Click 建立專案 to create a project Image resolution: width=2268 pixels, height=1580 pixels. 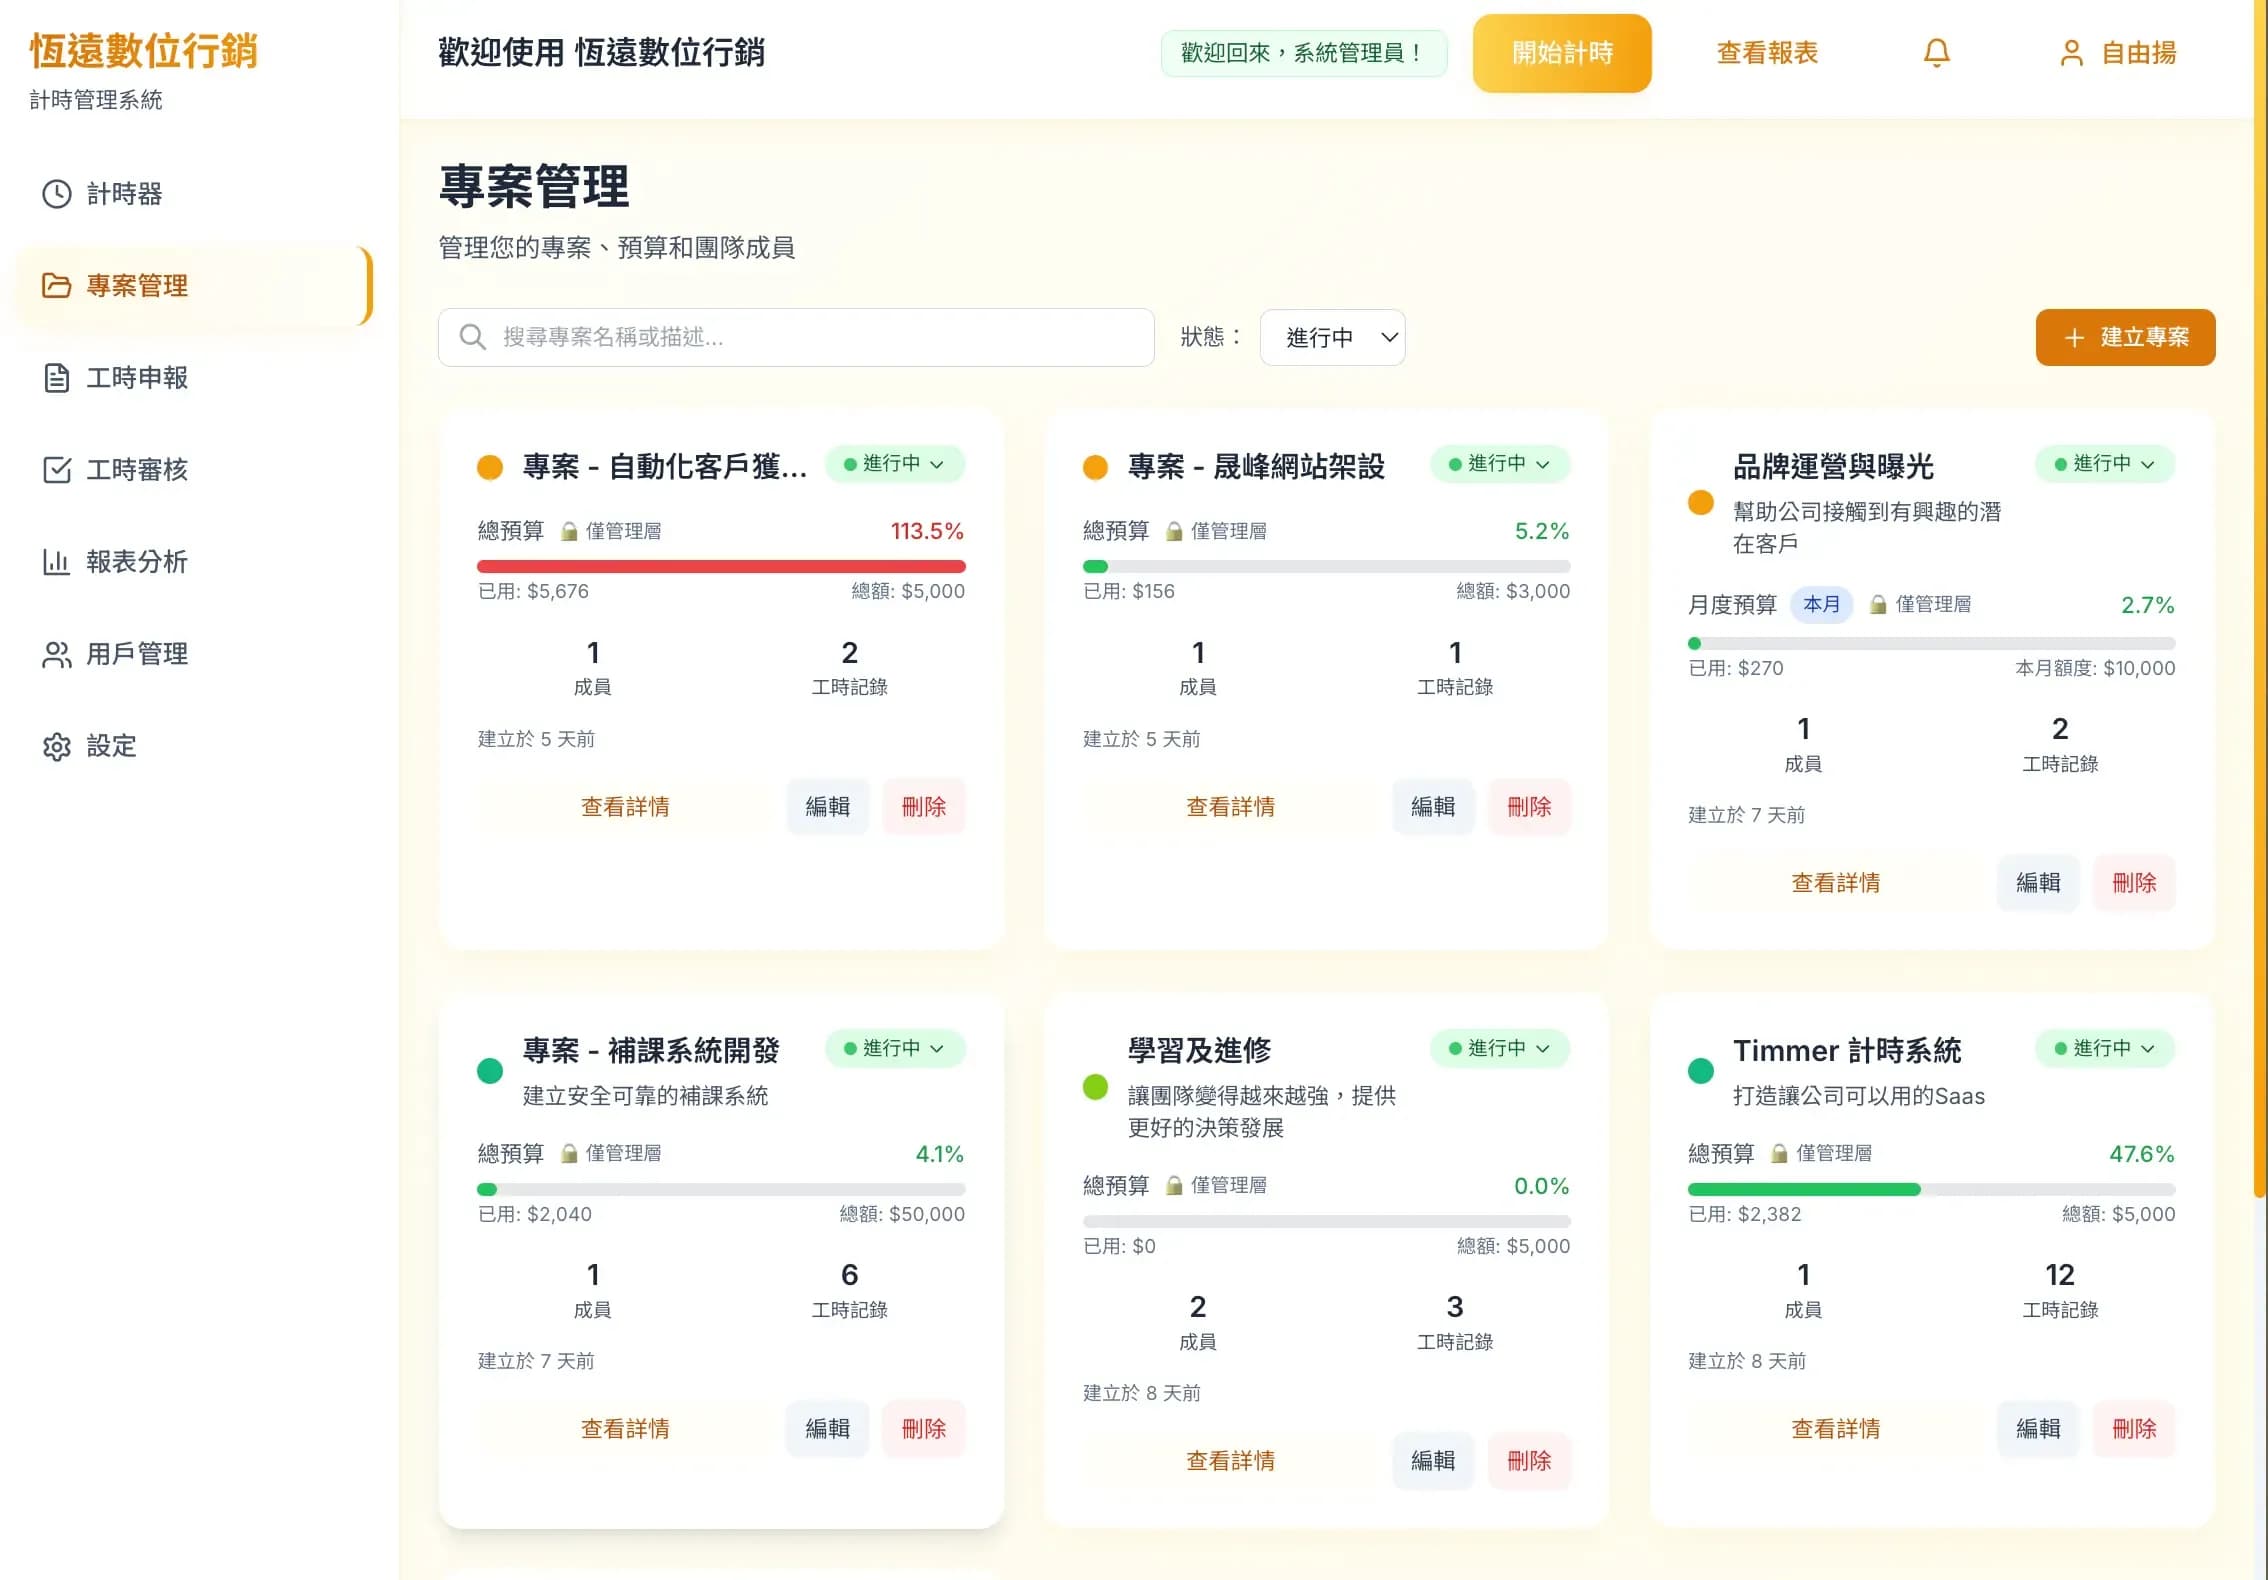(x=2125, y=338)
